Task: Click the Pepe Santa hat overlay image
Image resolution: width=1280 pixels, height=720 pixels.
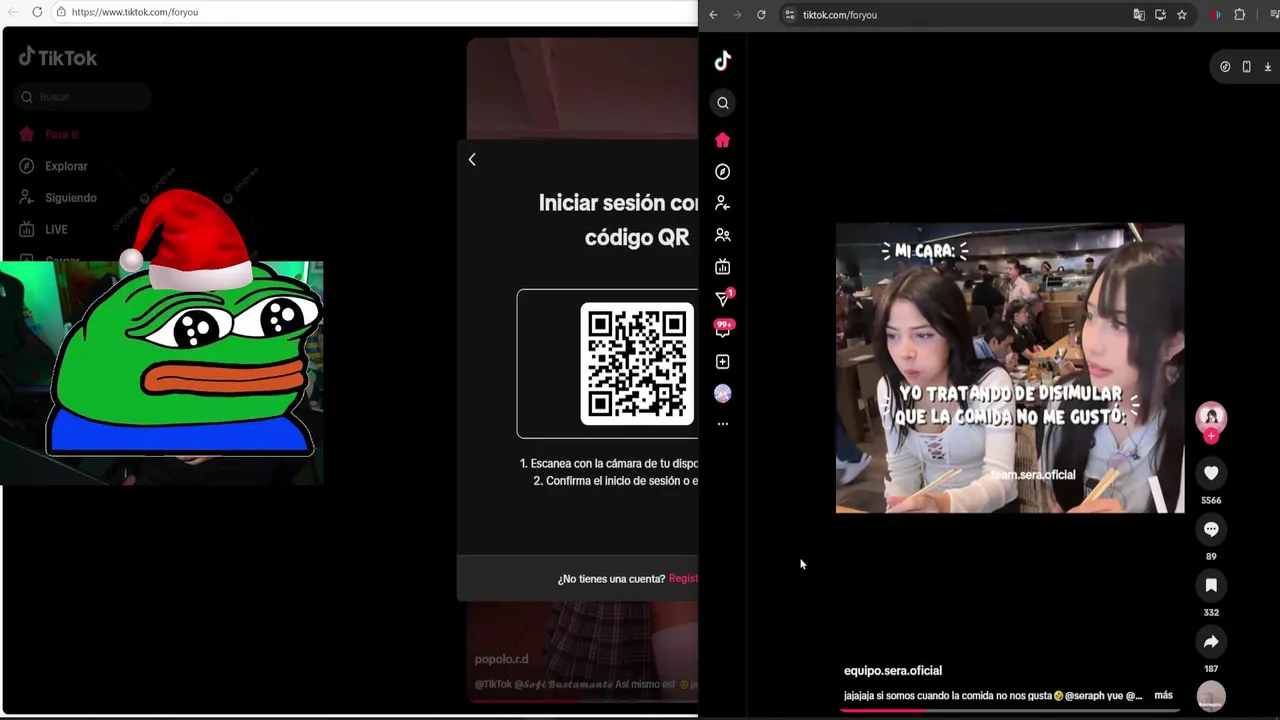Action: [187, 322]
